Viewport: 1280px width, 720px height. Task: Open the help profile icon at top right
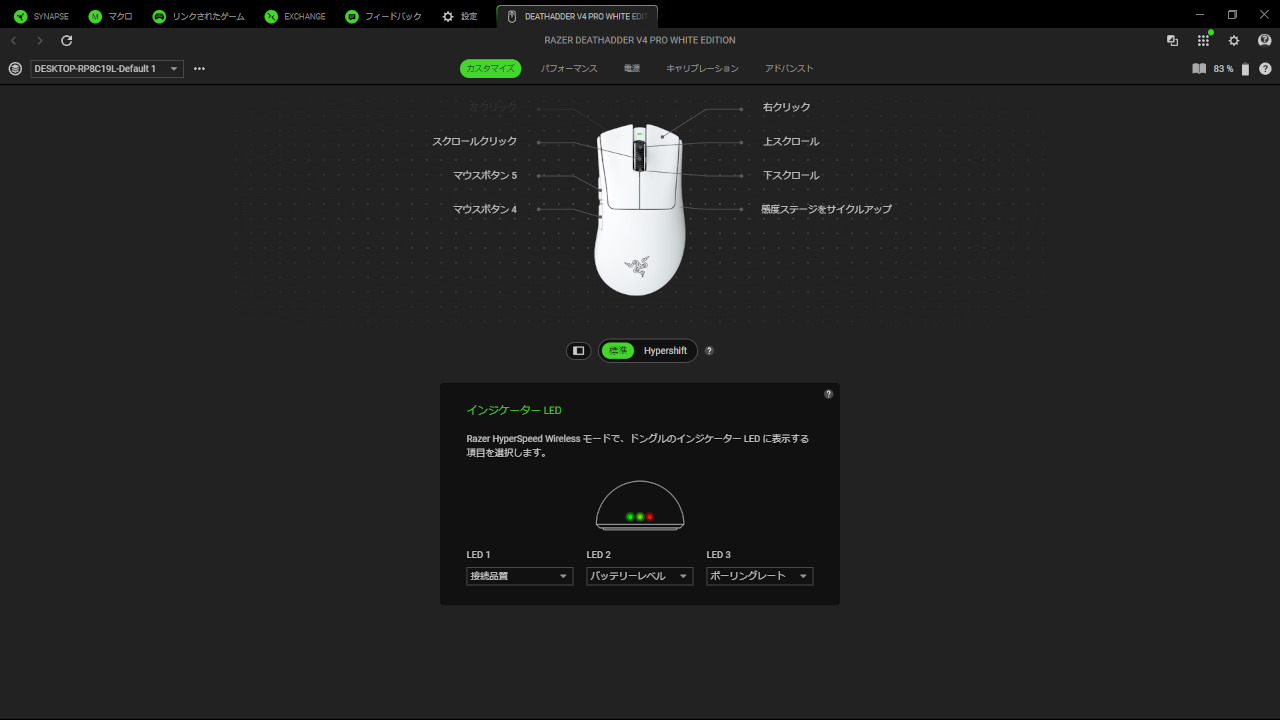(x=1264, y=40)
